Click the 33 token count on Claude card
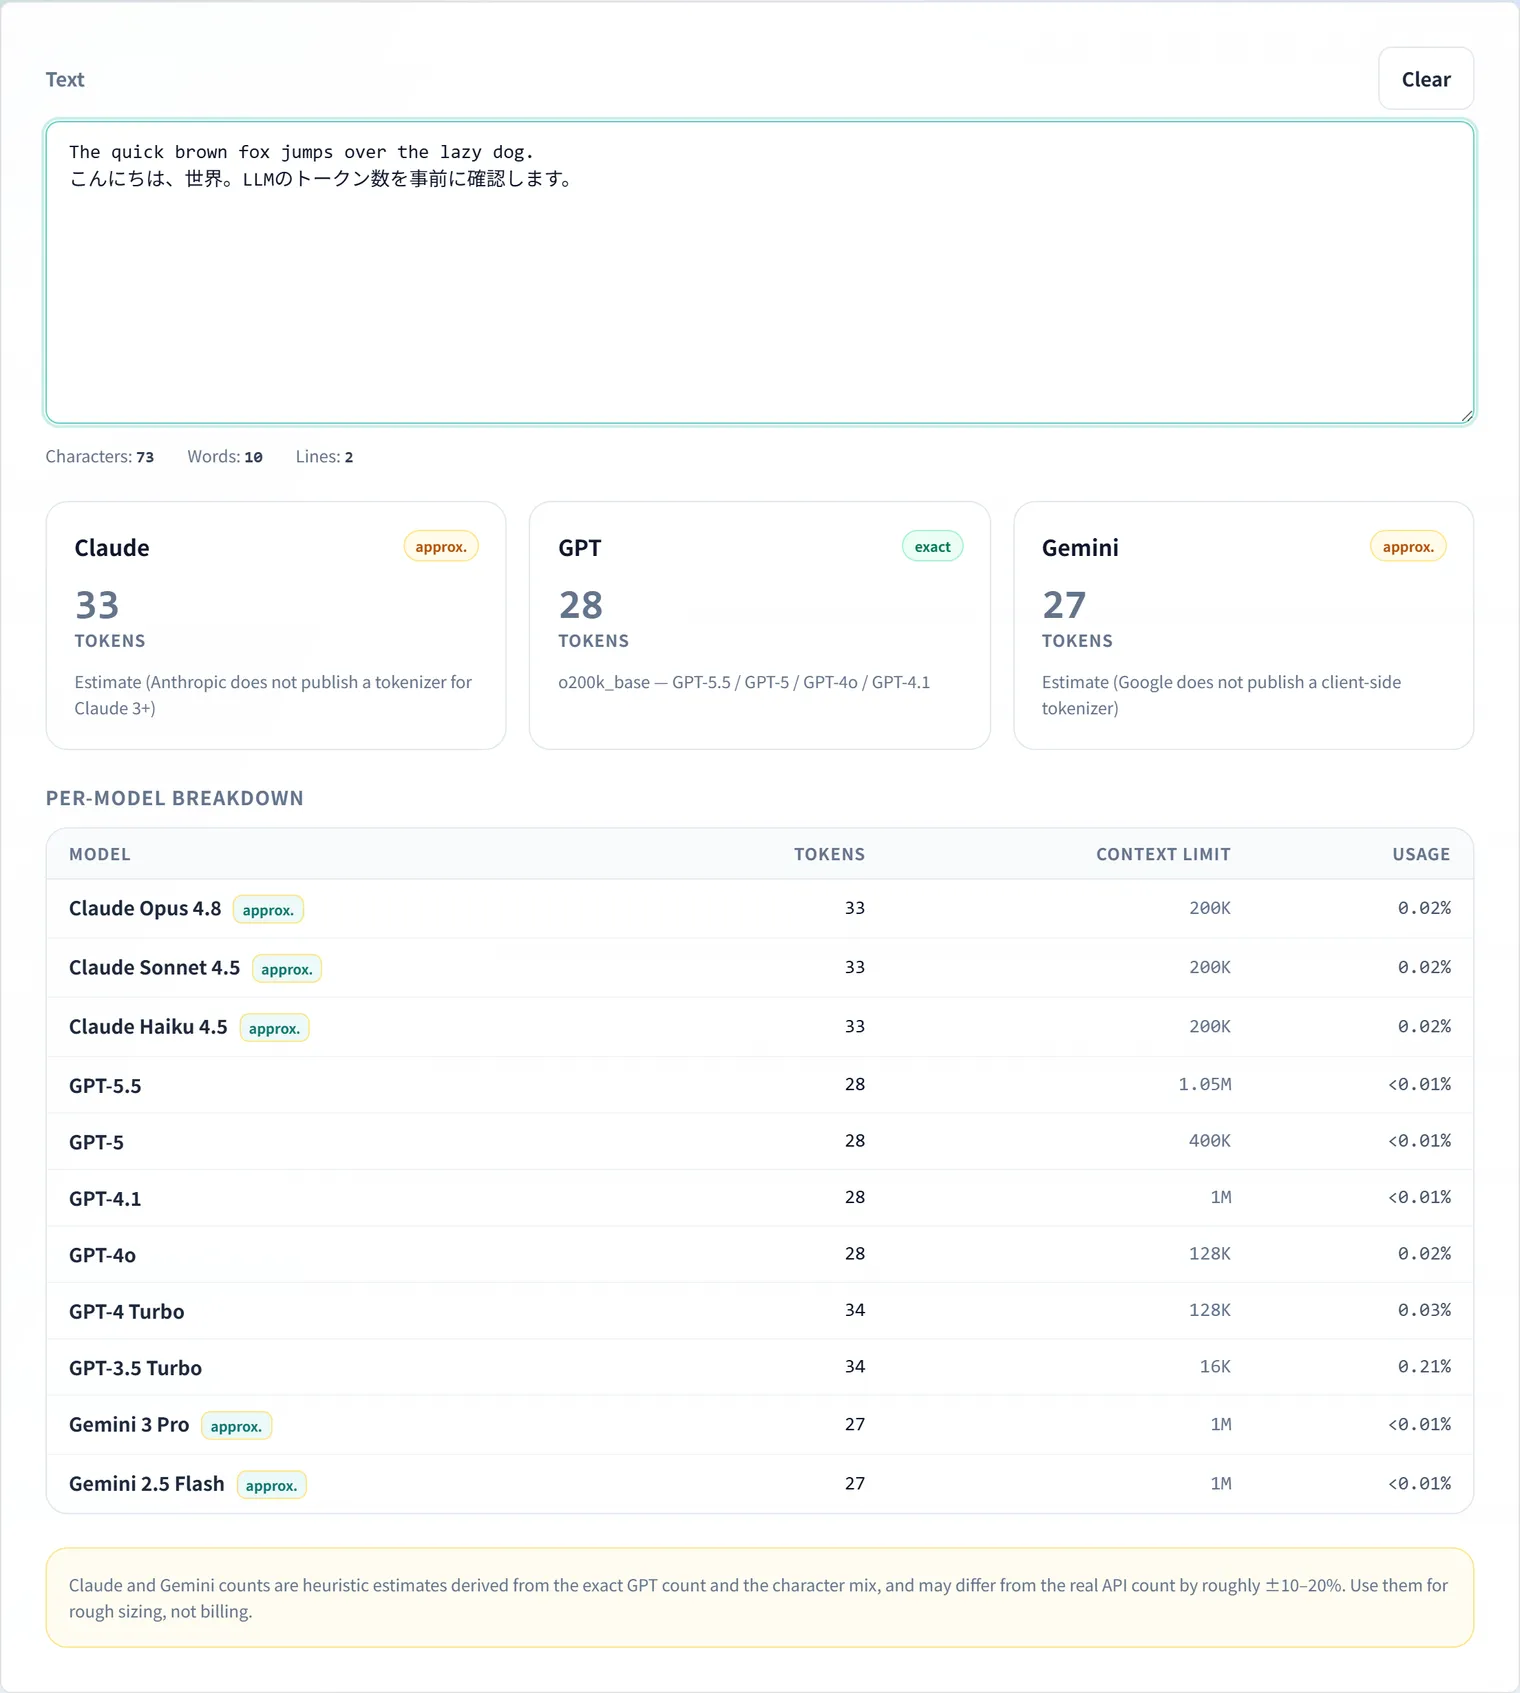 (x=97, y=605)
